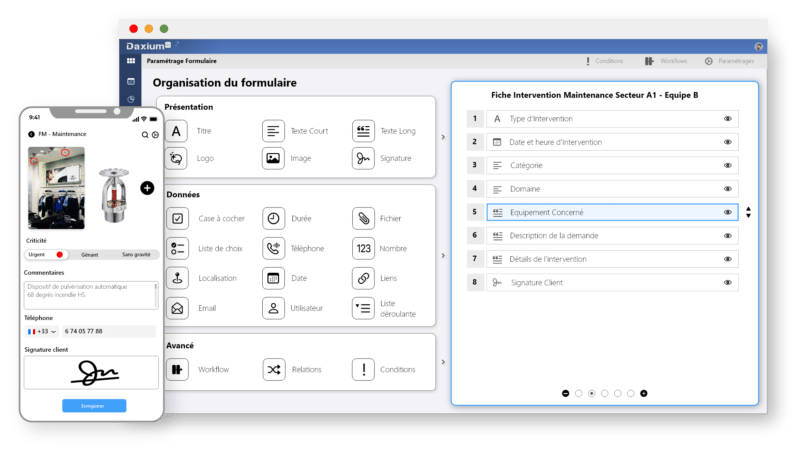Viewport: 800px width, 455px height.
Task: Expand the Présentation panel chevron
Action: 443,137
